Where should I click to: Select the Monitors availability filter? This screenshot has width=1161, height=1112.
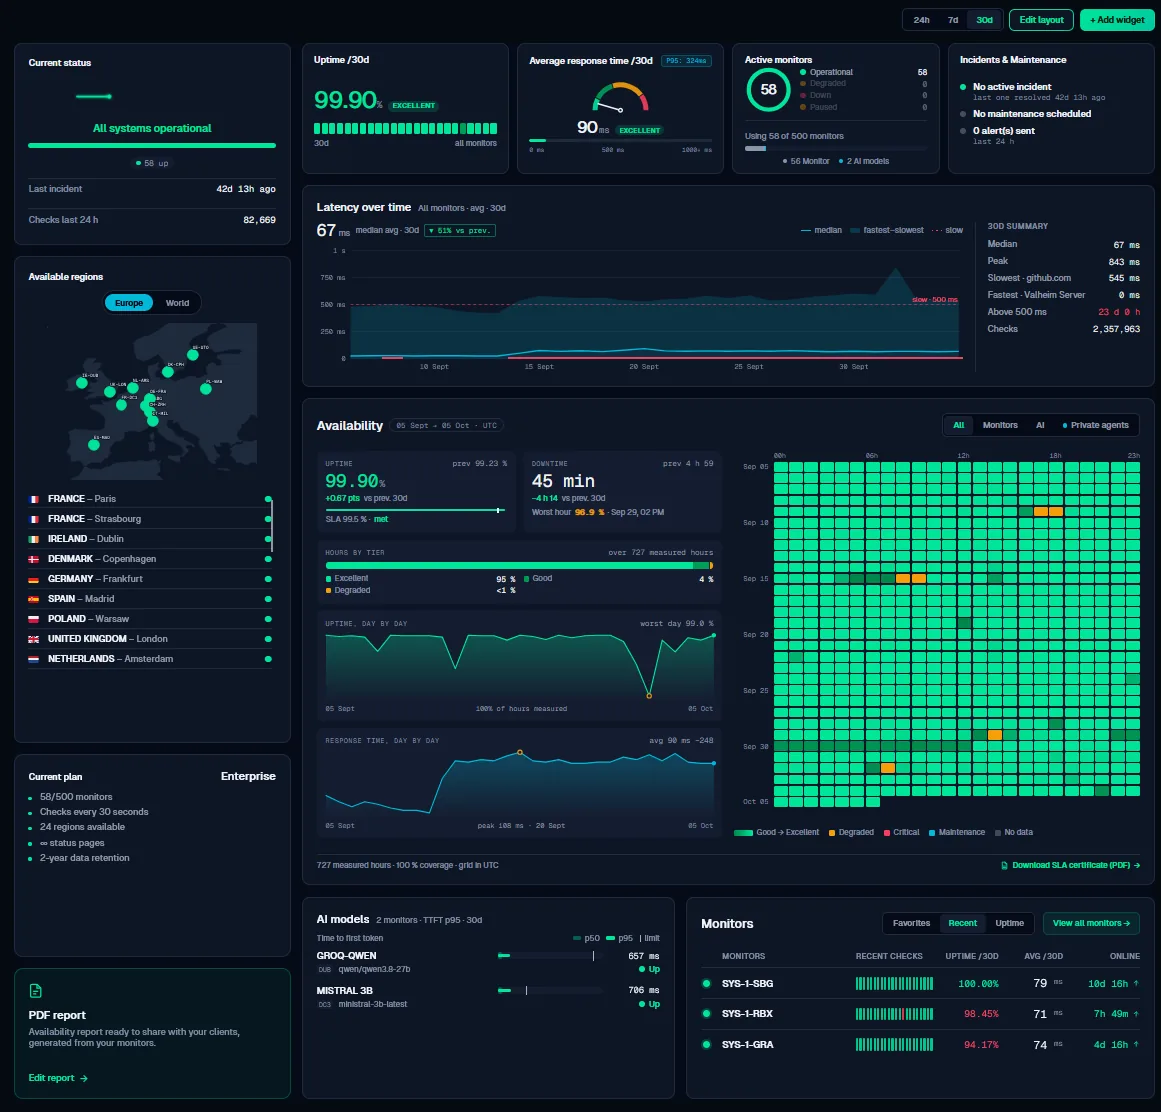point(1000,425)
